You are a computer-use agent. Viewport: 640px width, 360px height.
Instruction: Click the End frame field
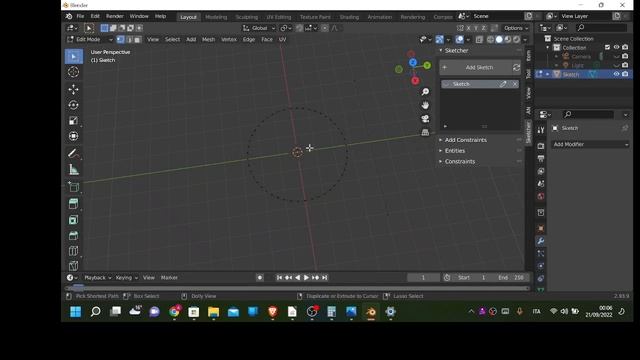(x=511, y=278)
